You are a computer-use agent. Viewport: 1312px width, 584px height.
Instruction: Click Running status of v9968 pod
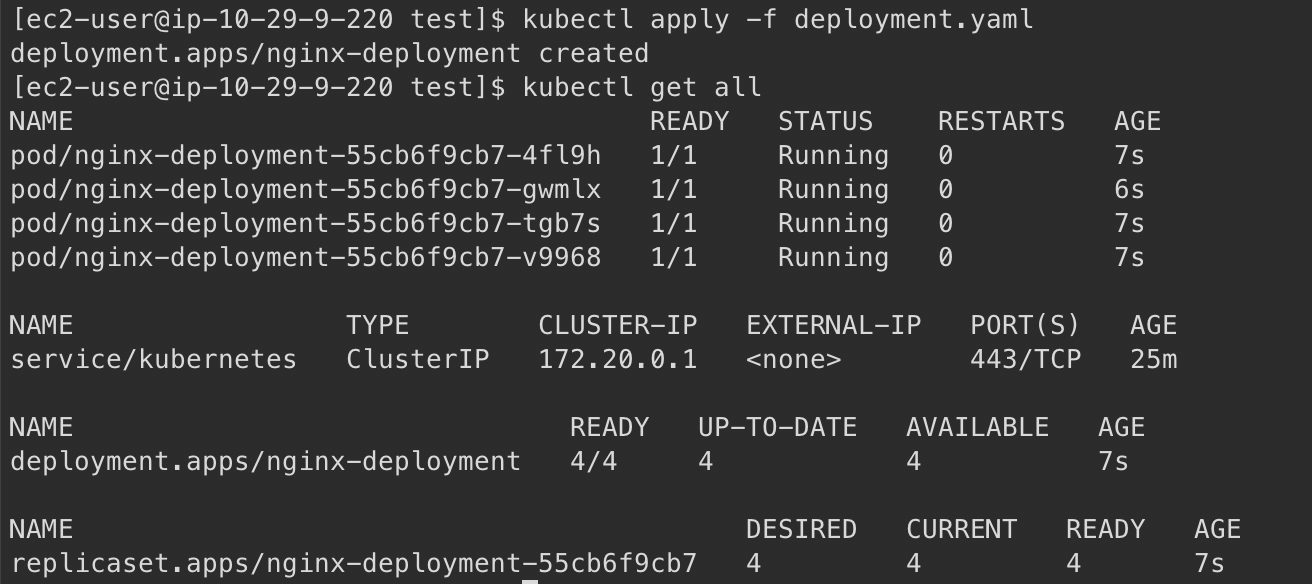[833, 257]
